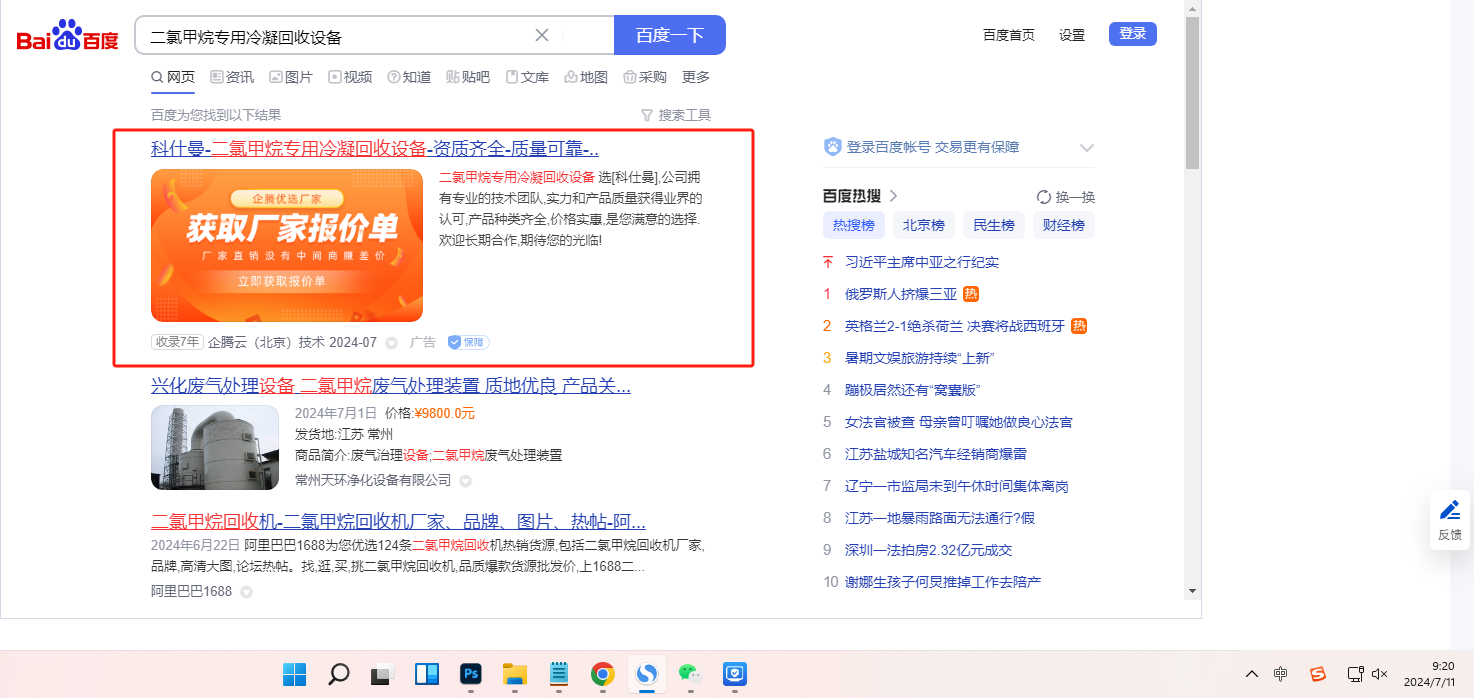Expand arrow beside 常州天环净化设备有限公司
This screenshot has width=1474, height=698.
pyautogui.click(x=465, y=481)
